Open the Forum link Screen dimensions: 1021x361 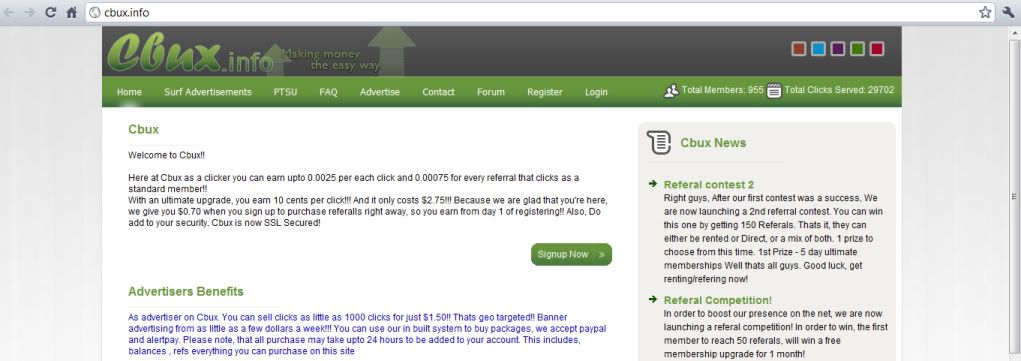point(490,92)
